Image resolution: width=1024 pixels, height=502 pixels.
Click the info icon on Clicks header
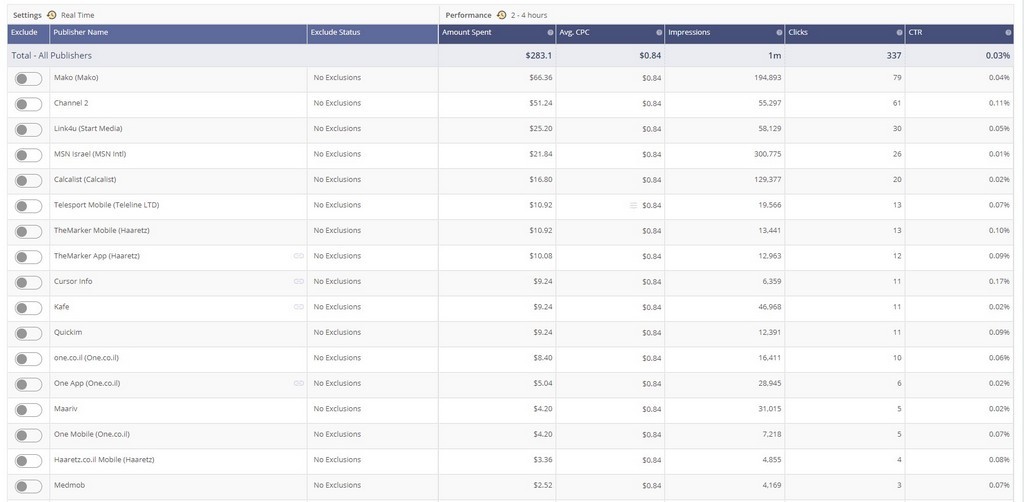(x=899, y=33)
